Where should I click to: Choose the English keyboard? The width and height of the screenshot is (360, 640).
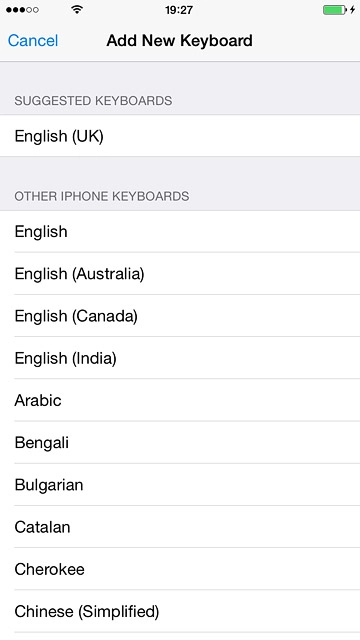pyautogui.click(x=180, y=232)
